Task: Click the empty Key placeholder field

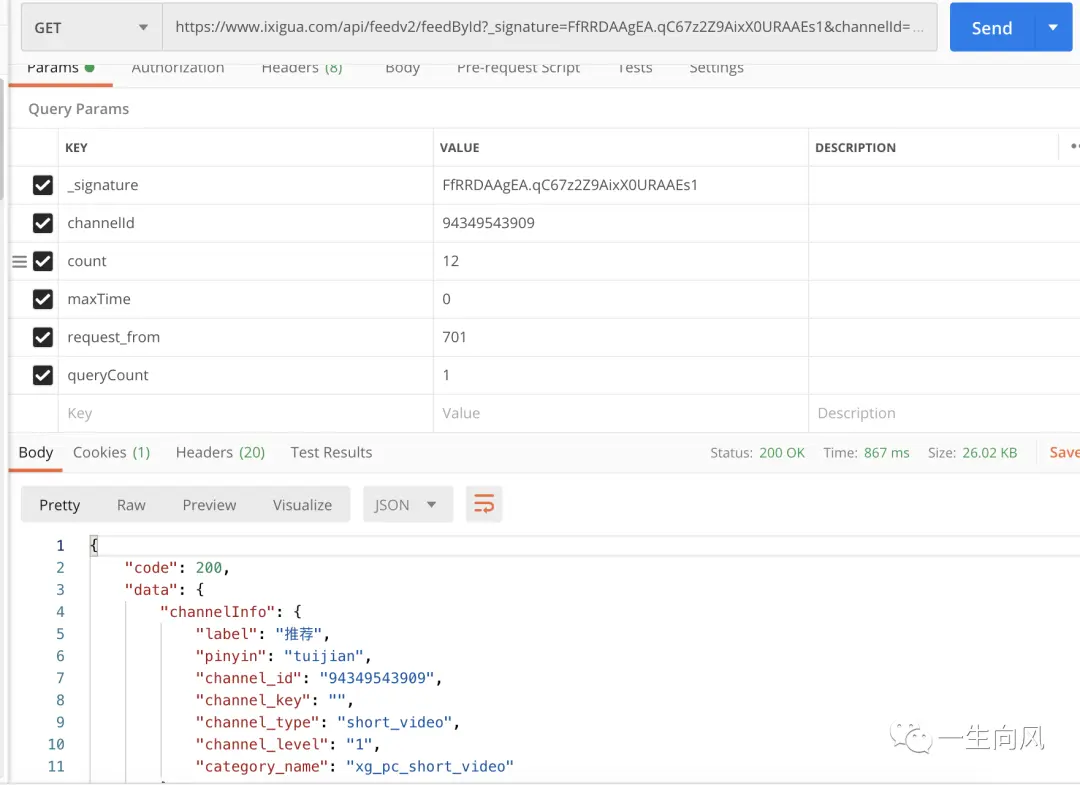Action: point(246,413)
